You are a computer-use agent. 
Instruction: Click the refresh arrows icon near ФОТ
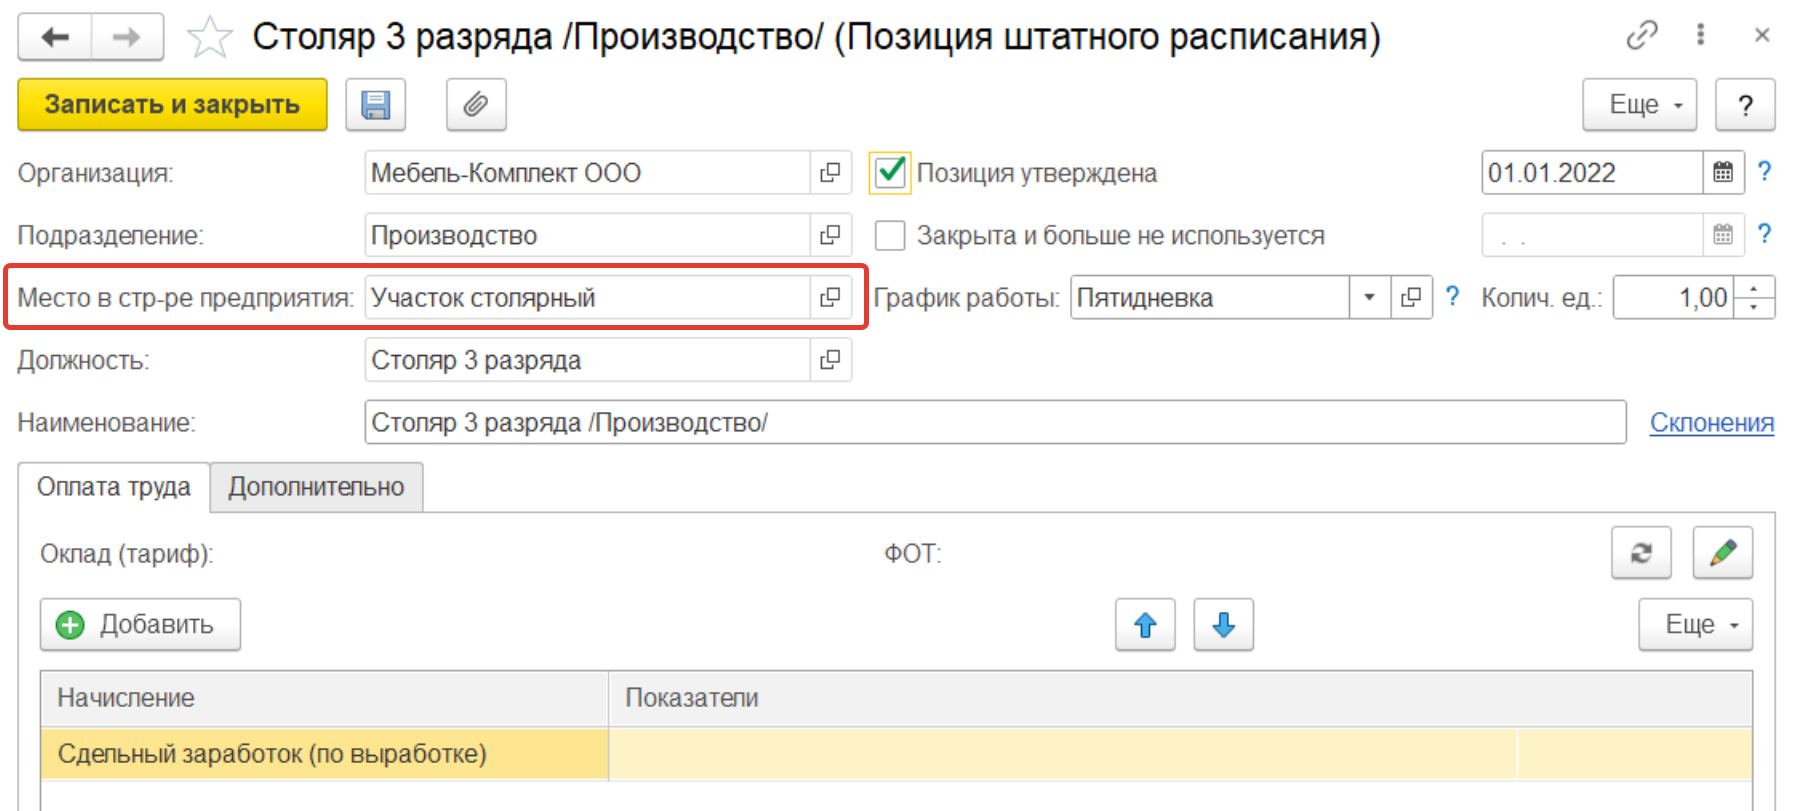1641,553
